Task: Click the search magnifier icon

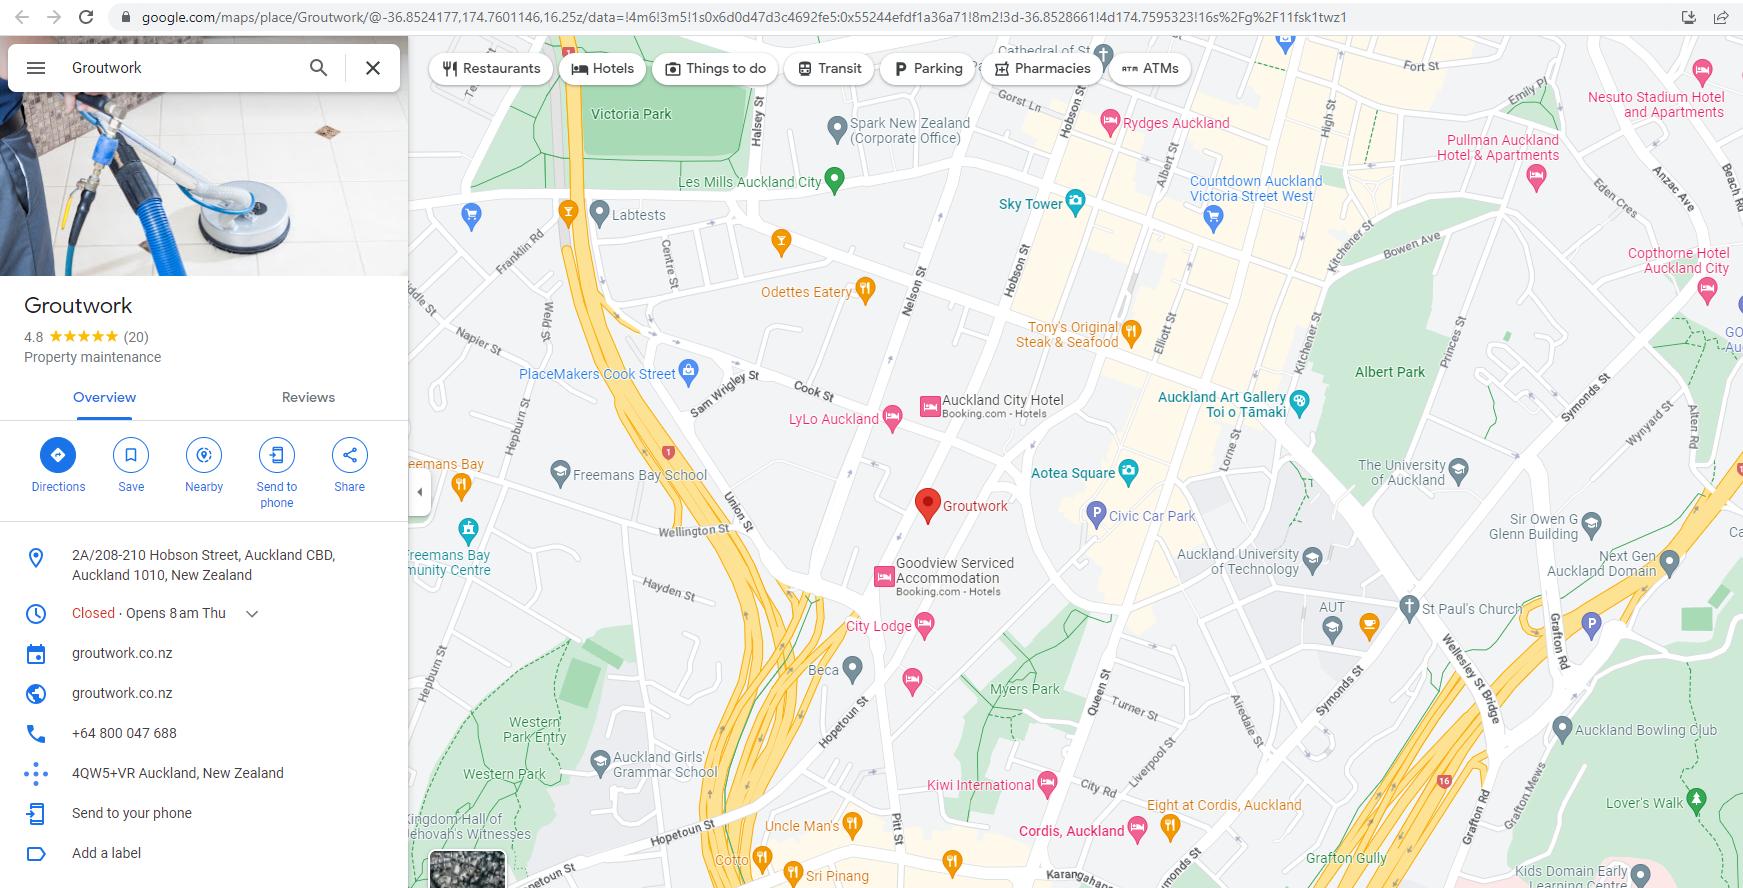Action: (318, 68)
